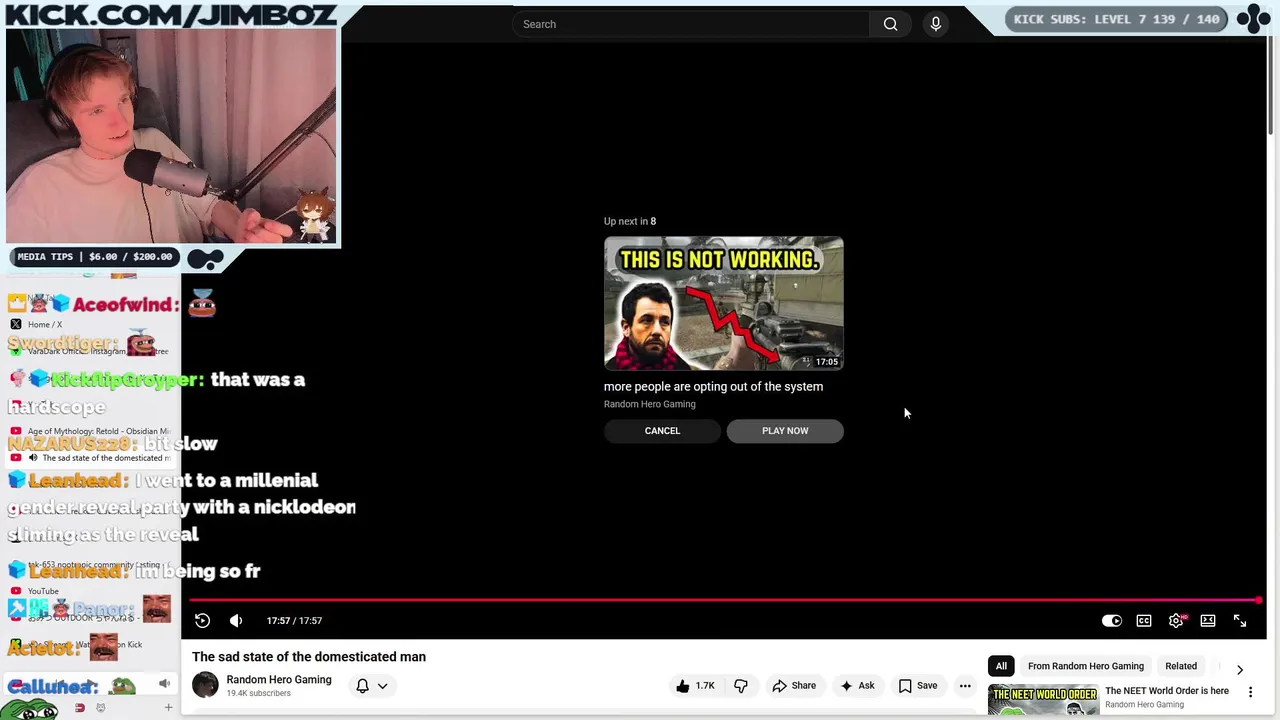The height and width of the screenshot is (720, 1280).
Task: Open the three-dot more actions menu
Action: 965,686
